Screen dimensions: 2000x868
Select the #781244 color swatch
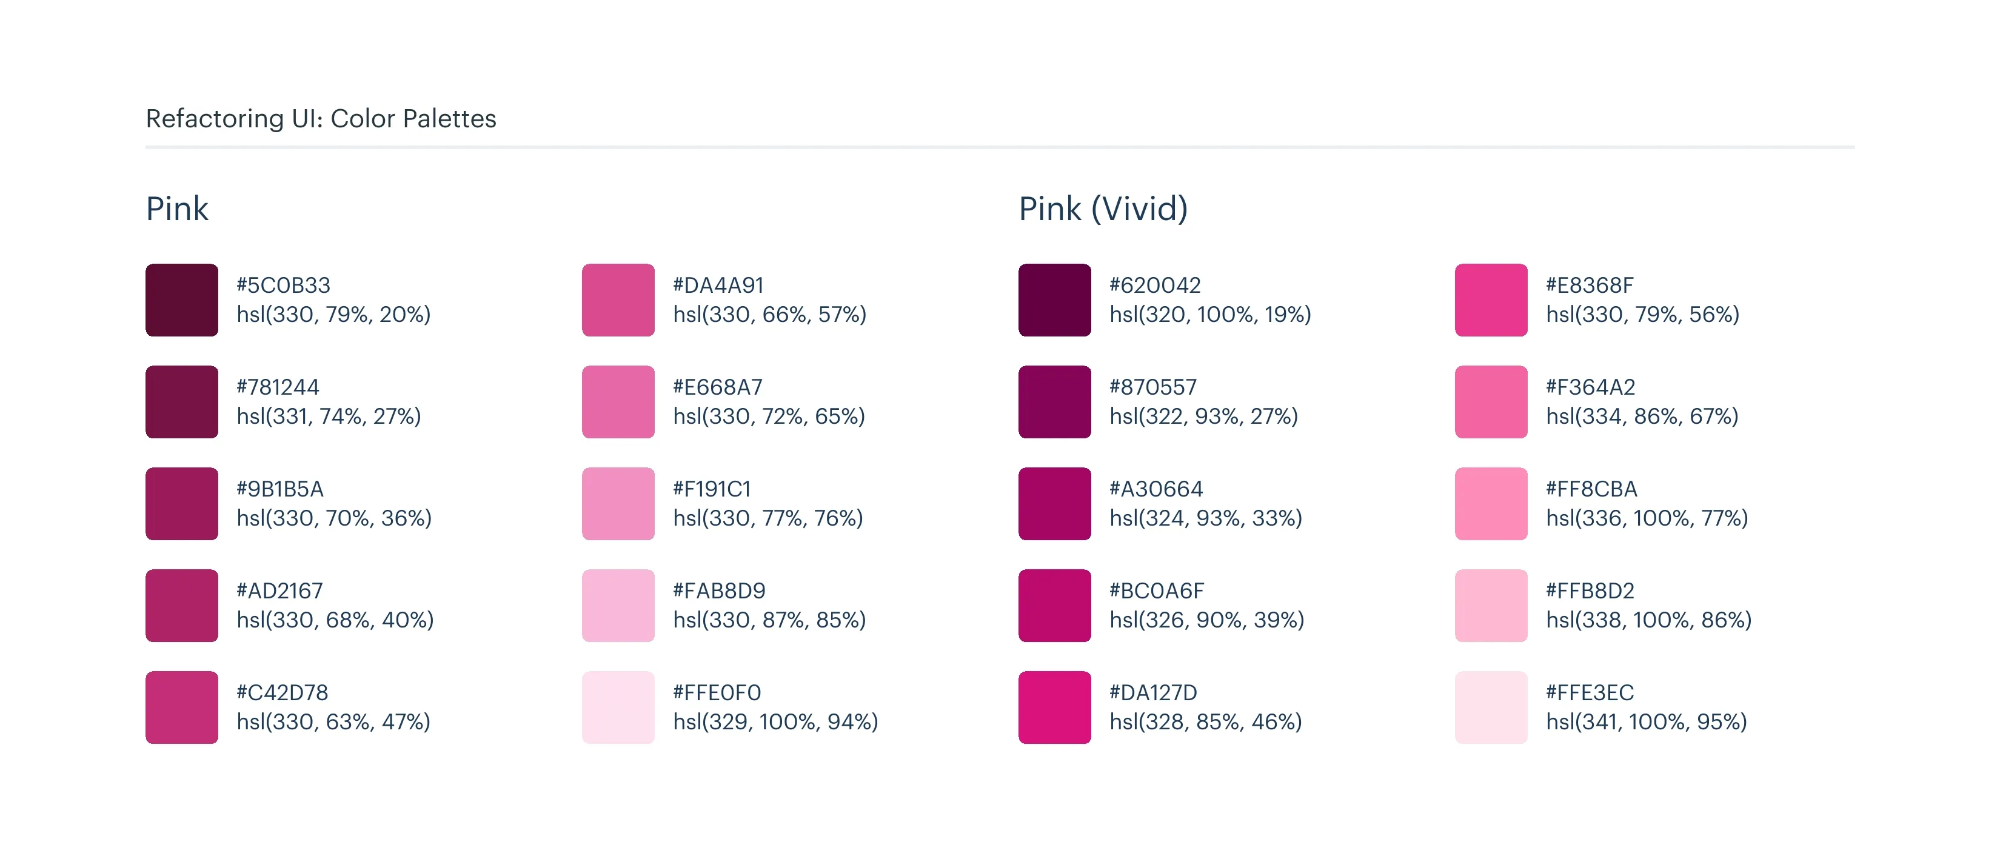pos(182,402)
